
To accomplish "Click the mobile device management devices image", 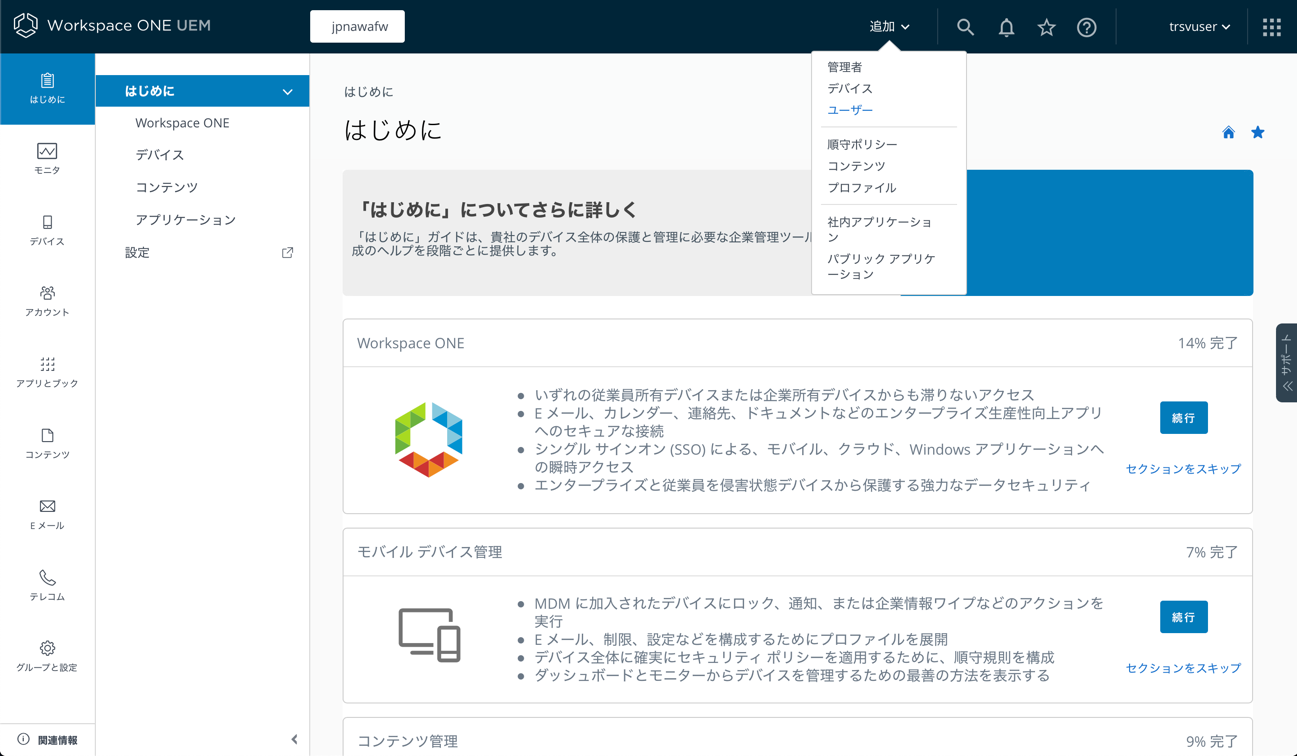I will pyautogui.click(x=429, y=635).
